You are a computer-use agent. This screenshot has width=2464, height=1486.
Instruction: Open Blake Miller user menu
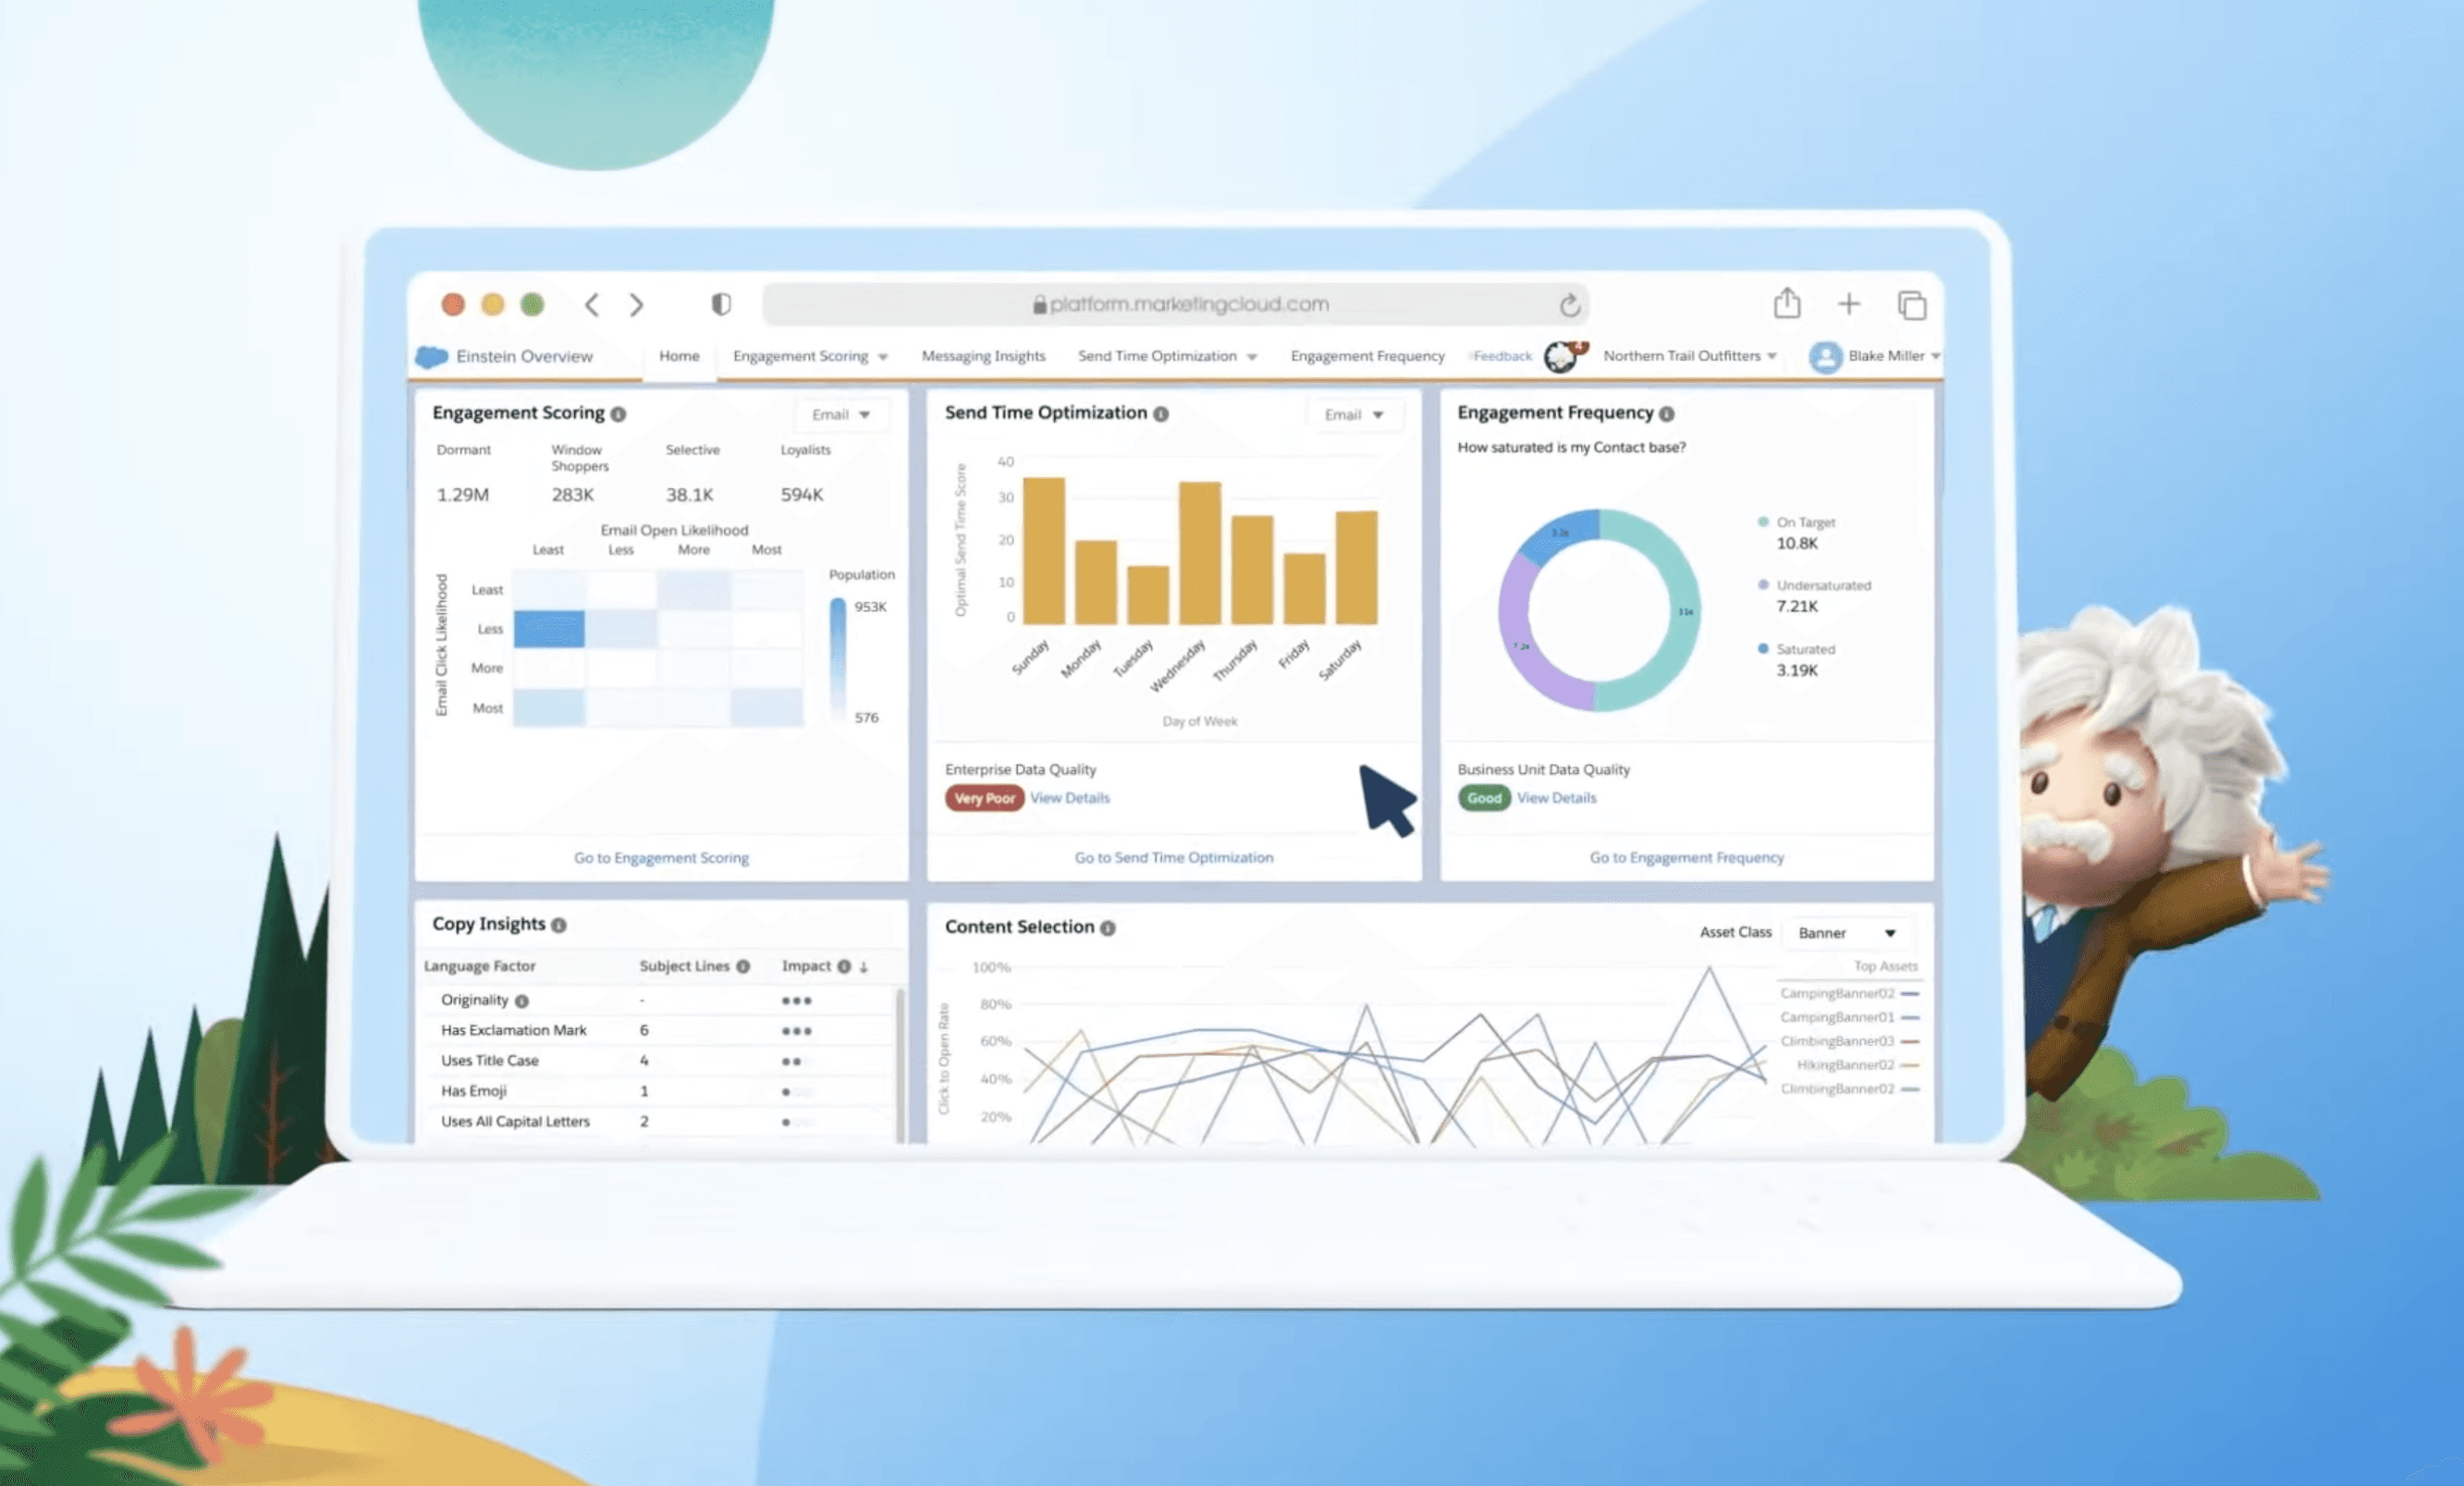tap(1894, 356)
